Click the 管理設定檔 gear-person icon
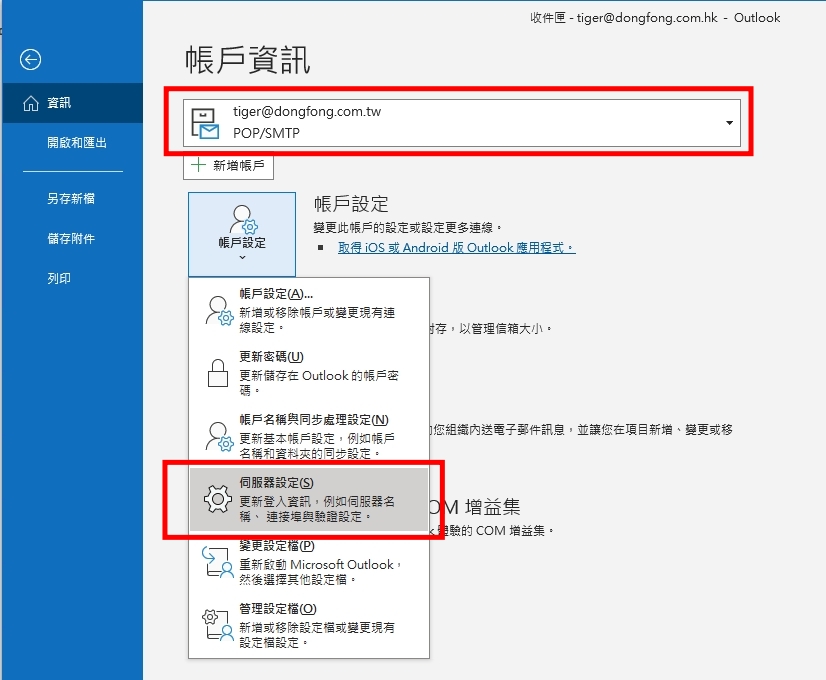Screen dimensions: 826x680 coord(217,625)
